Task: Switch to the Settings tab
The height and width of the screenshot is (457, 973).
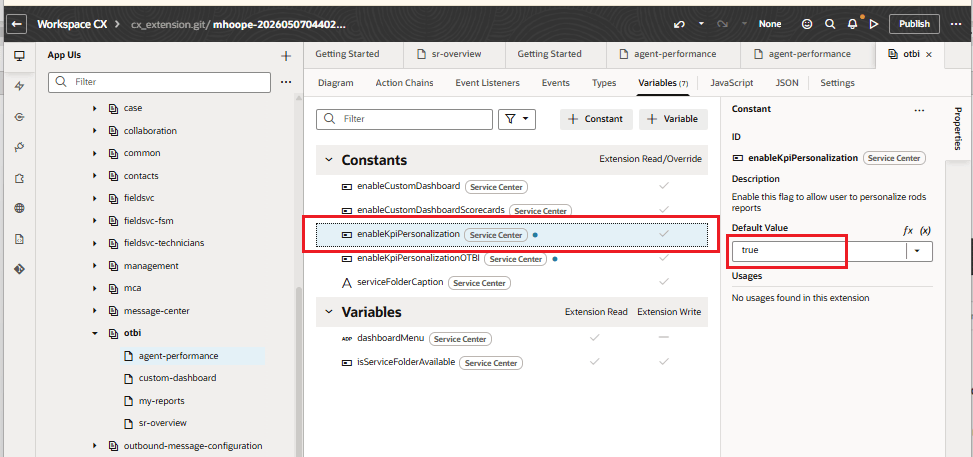Action: pyautogui.click(x=837, y=83)
